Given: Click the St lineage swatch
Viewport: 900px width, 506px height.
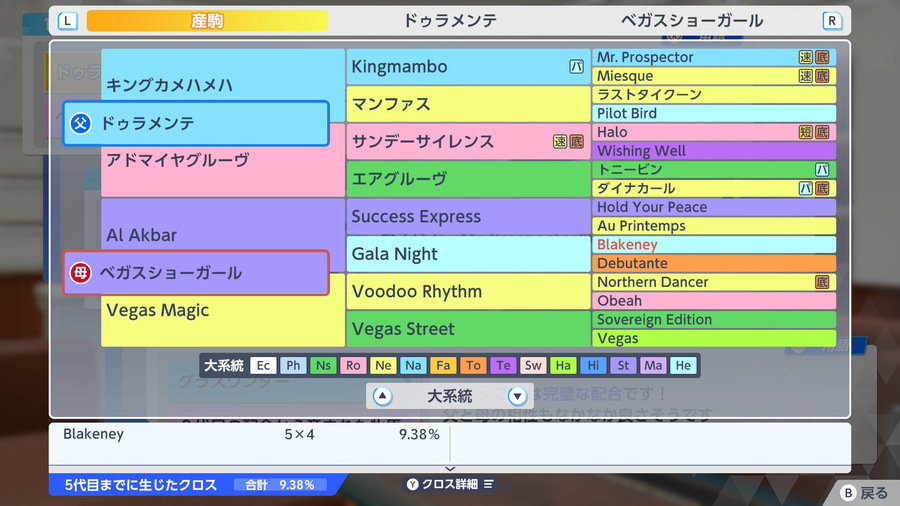Looking at the screenshot, I should pyautogui.click(x=623, y=365).
